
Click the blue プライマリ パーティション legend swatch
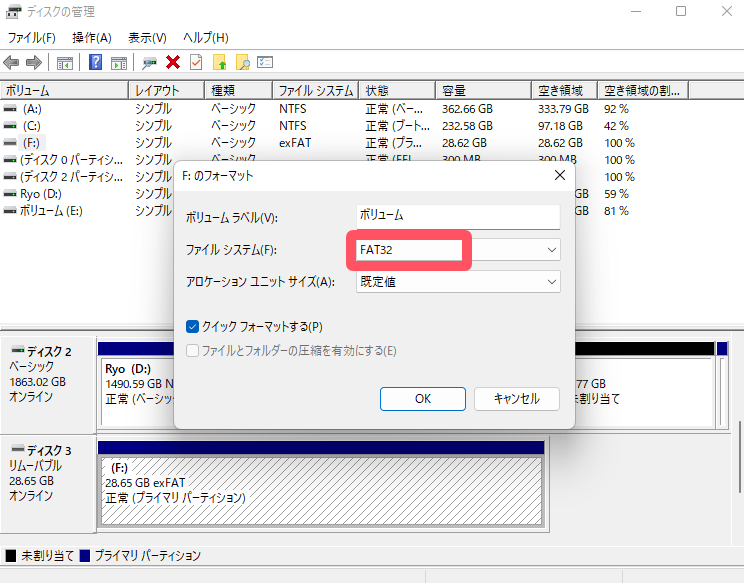85,555
